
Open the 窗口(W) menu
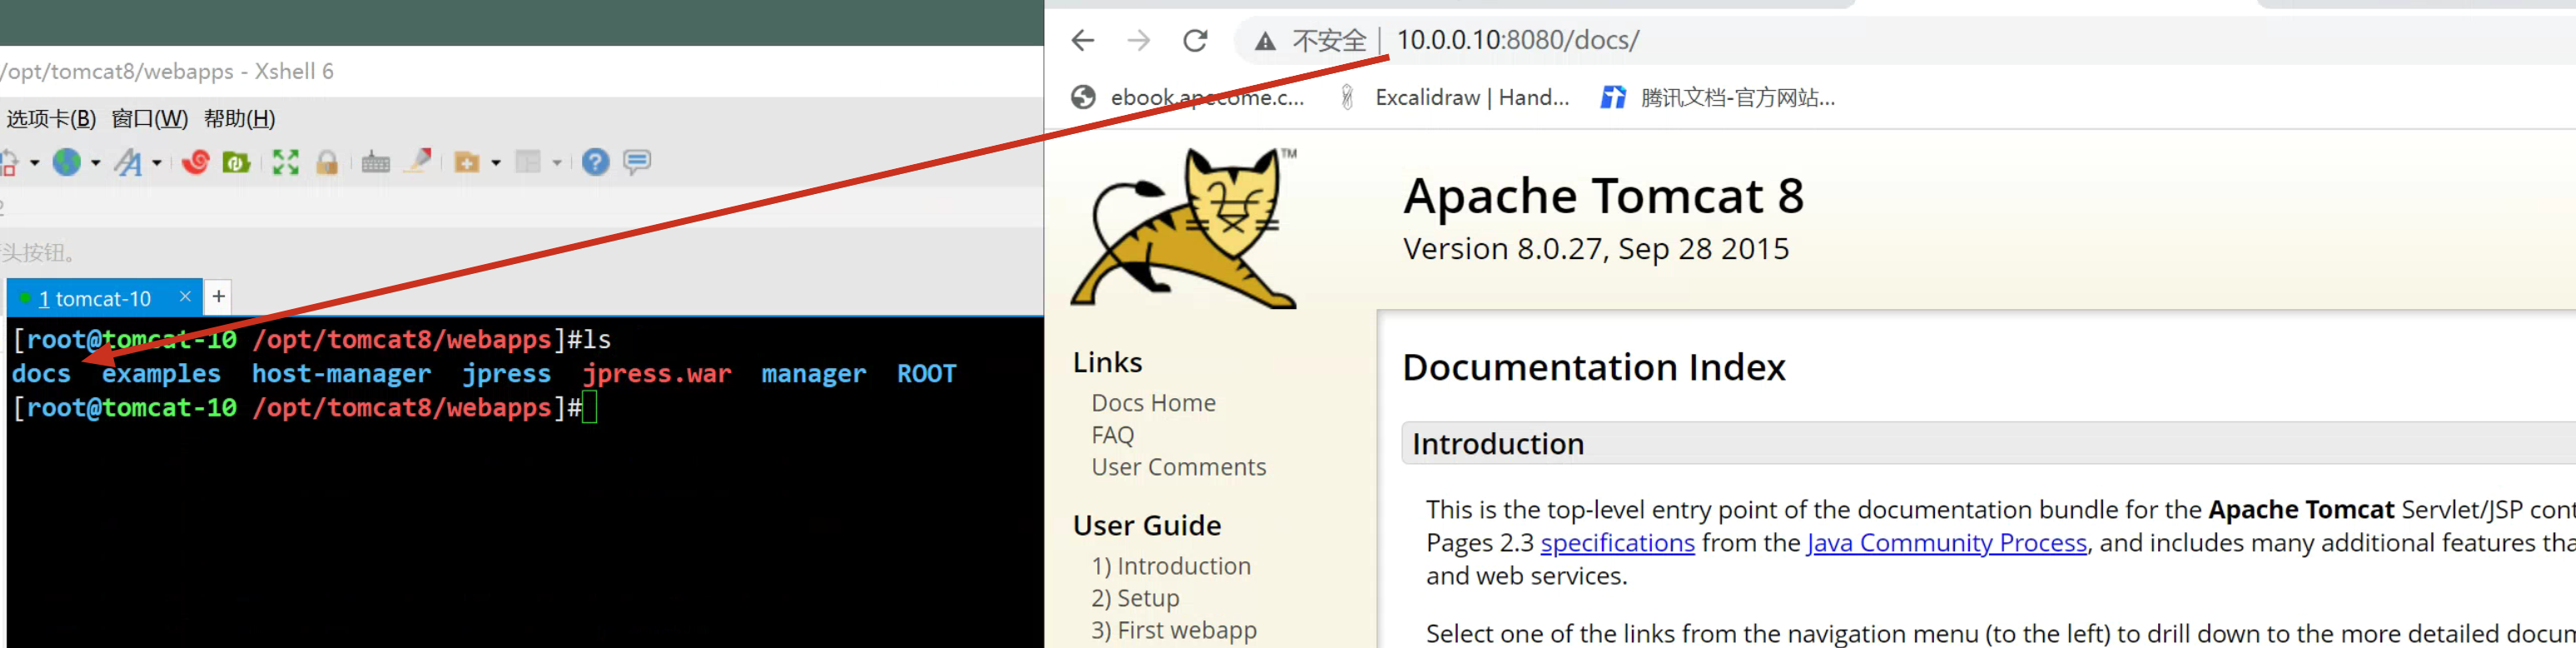(150, 119)
